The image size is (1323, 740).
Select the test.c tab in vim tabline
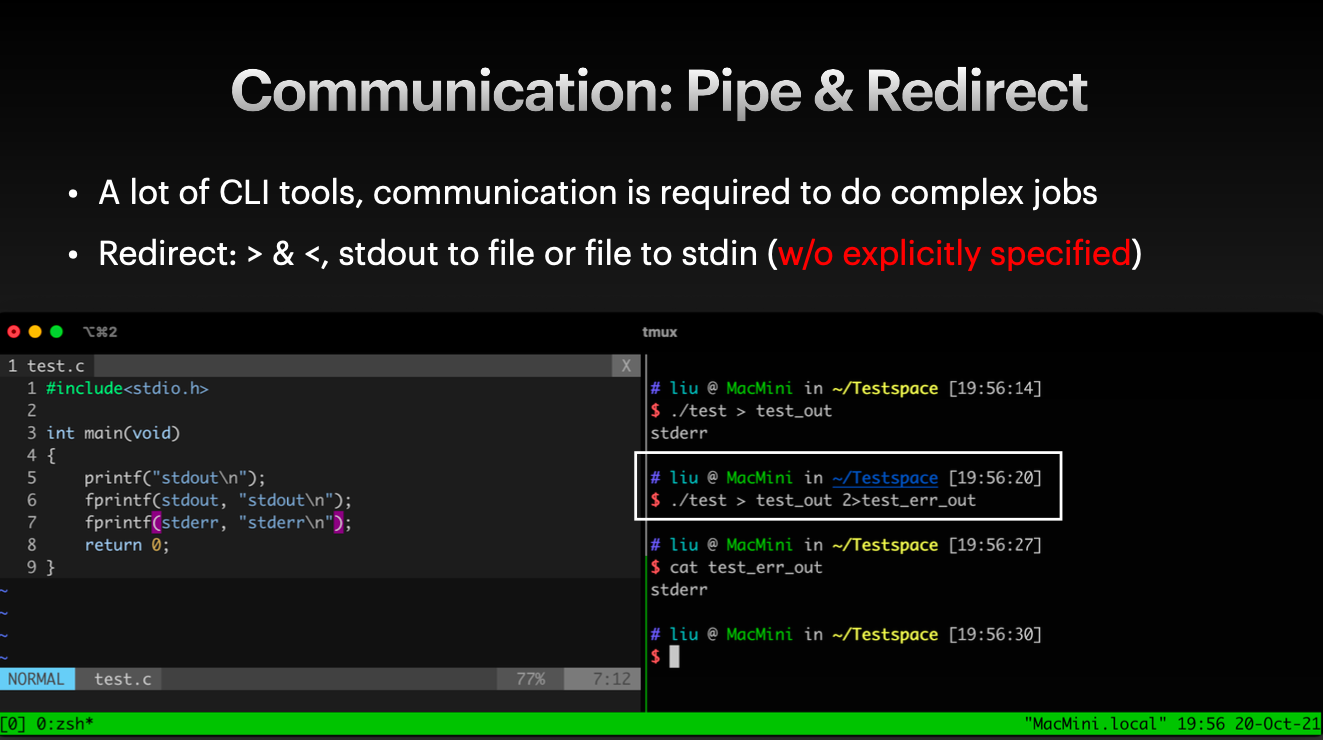47,366
